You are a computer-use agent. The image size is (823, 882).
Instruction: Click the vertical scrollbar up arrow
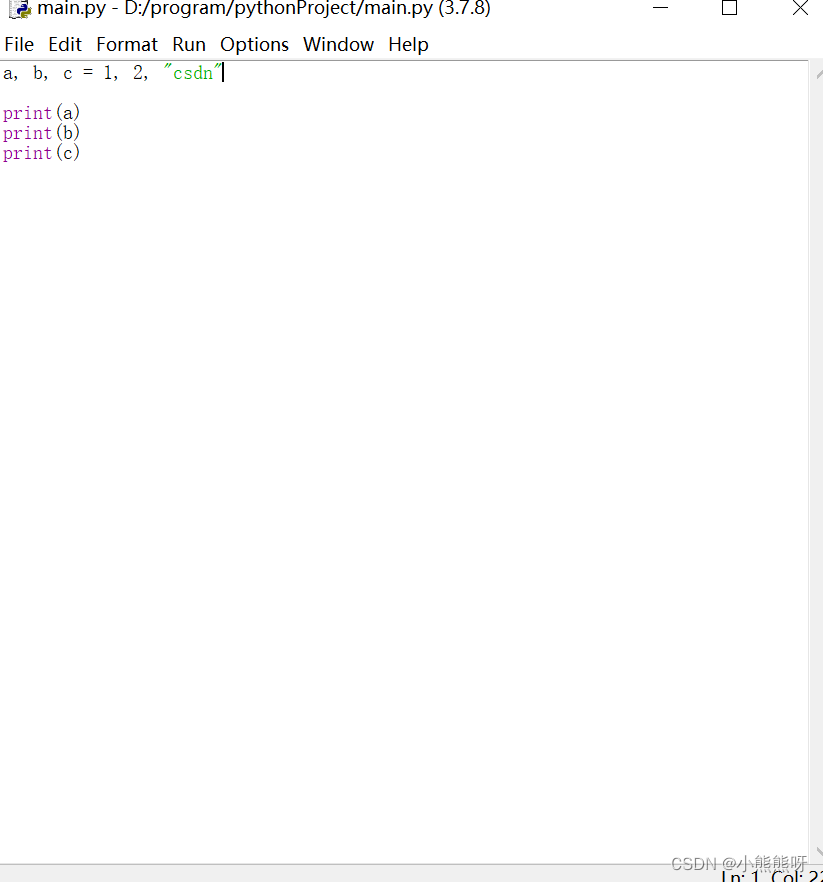tap(818, 74)
